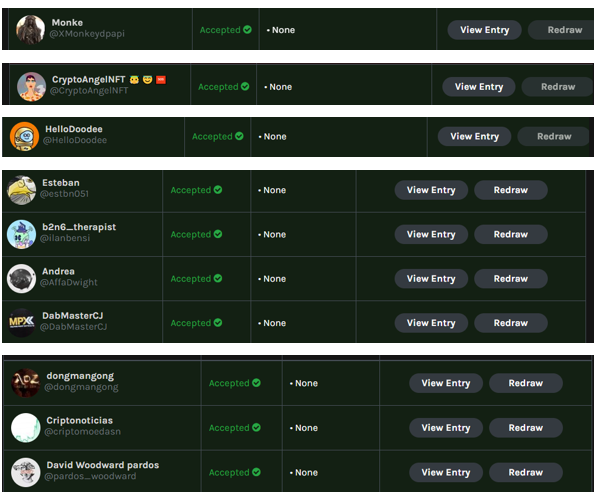The height and width of the screenshot is (493, 602).
Task: View Entry for b2n6_therapist
Action: point(431,234)
